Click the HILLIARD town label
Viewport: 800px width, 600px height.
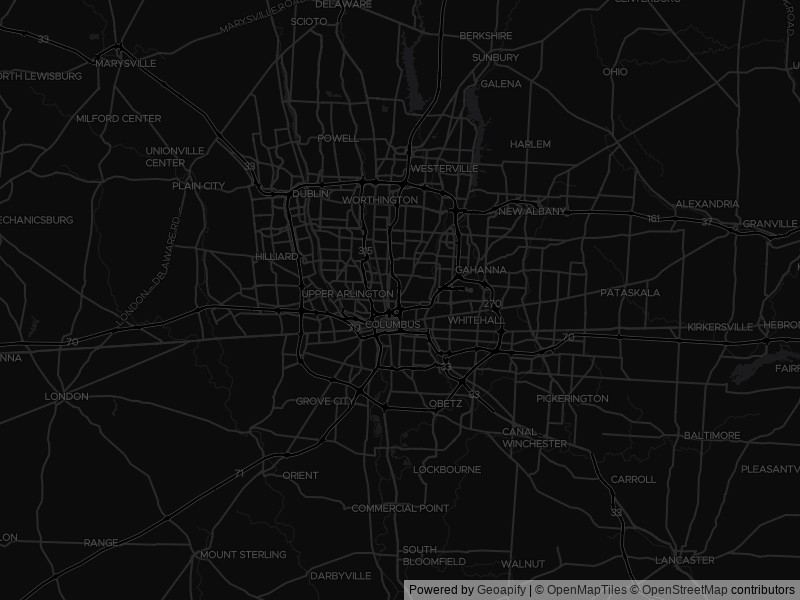pos(277,256)
